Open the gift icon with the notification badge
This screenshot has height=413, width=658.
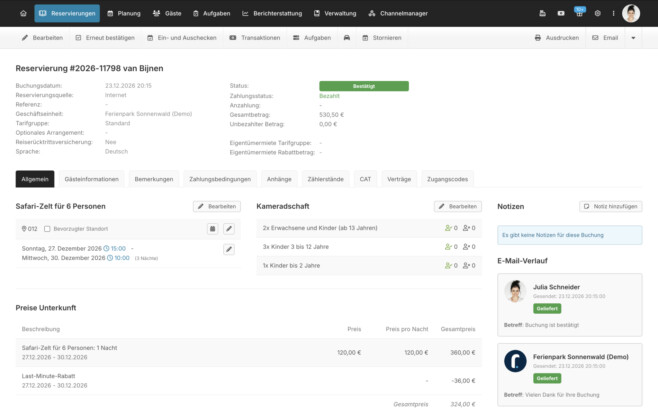tap(580, 13)
